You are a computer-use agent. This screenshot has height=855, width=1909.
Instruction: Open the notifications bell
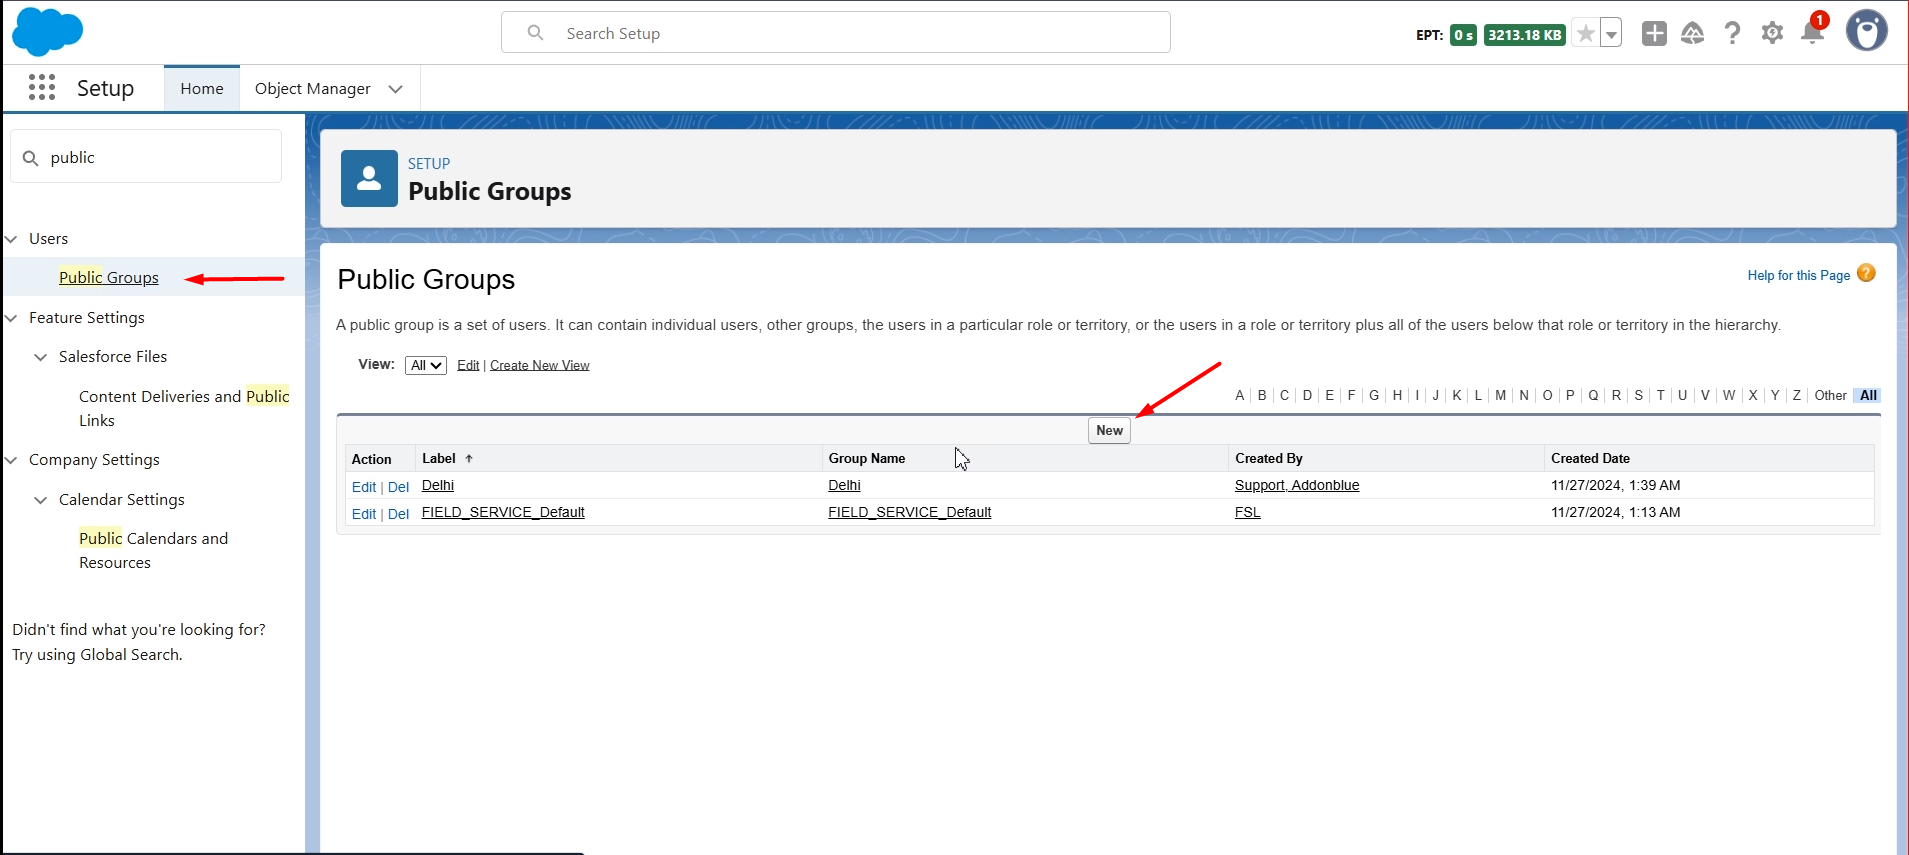point(1812,32)
